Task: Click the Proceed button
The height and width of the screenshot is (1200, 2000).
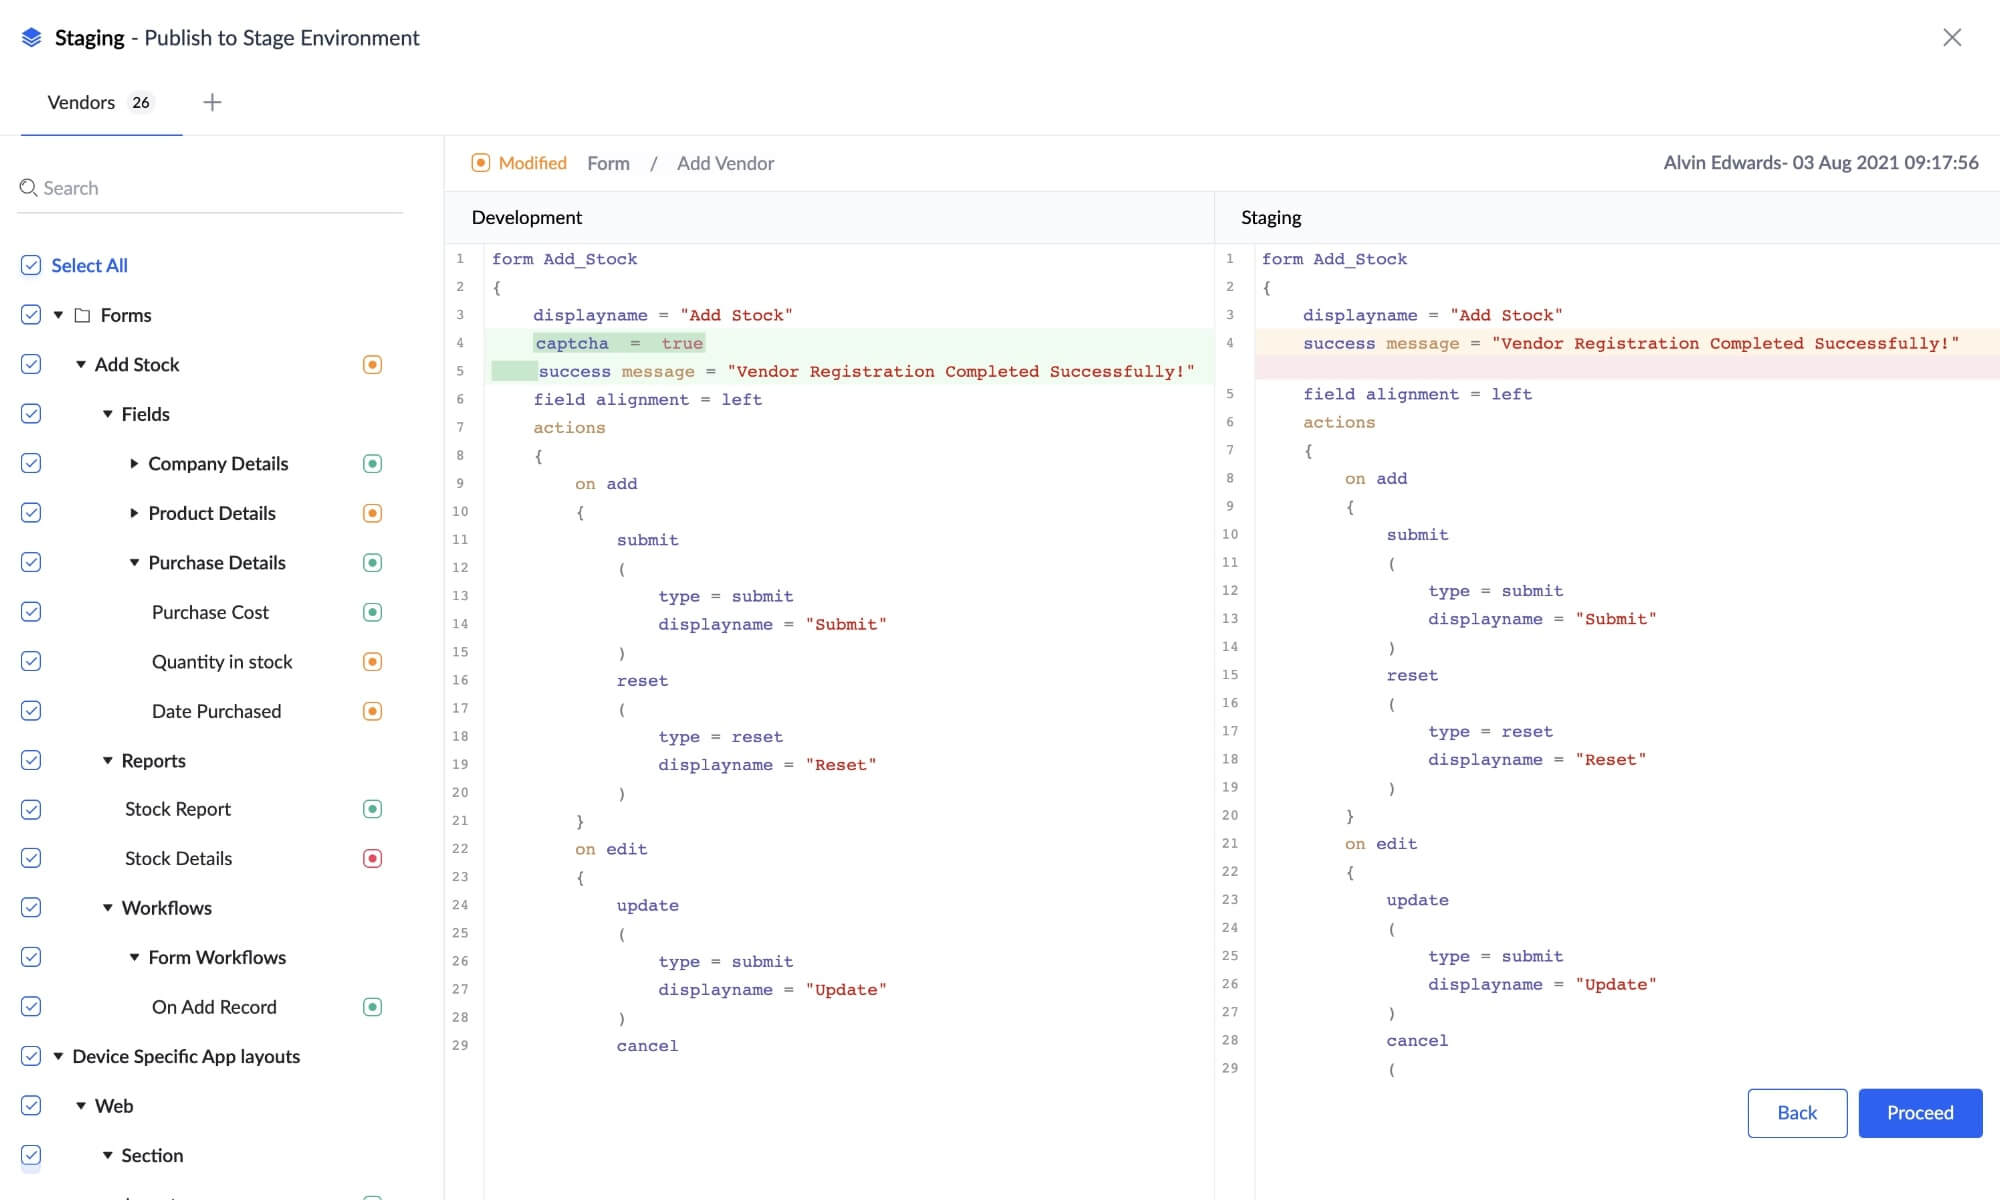Action: pos(1919,1113)
